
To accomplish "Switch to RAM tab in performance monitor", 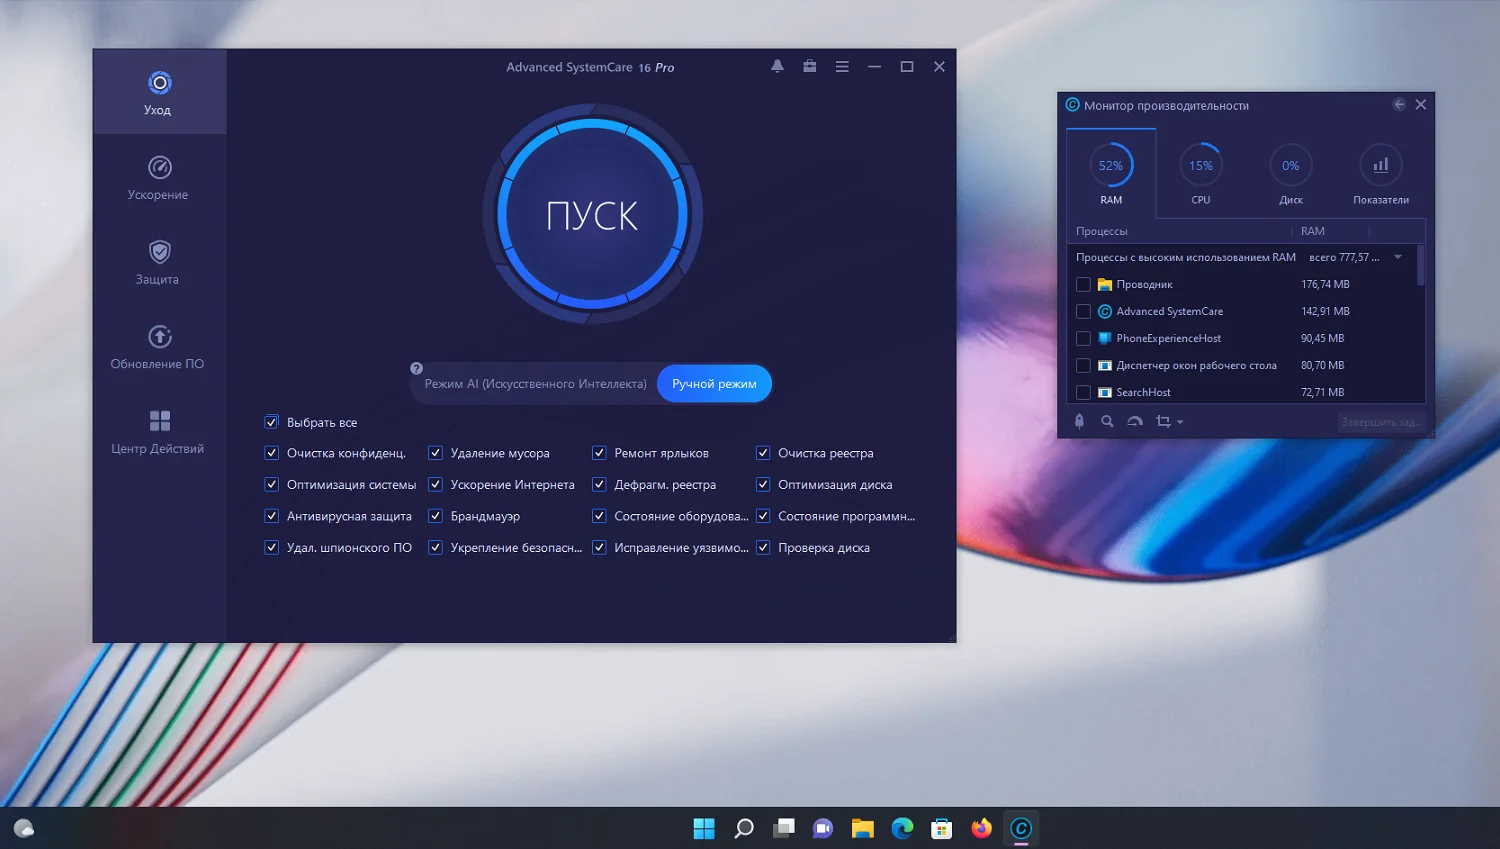I will [x=1111, y=174].
